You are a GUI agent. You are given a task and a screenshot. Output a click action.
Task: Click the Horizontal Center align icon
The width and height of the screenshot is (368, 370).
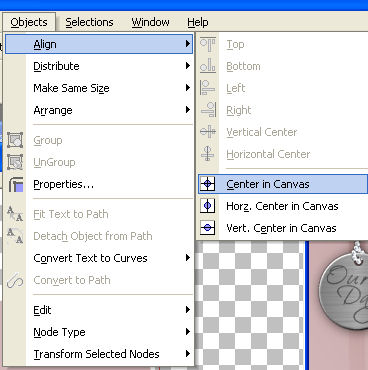tap(208, 154)
